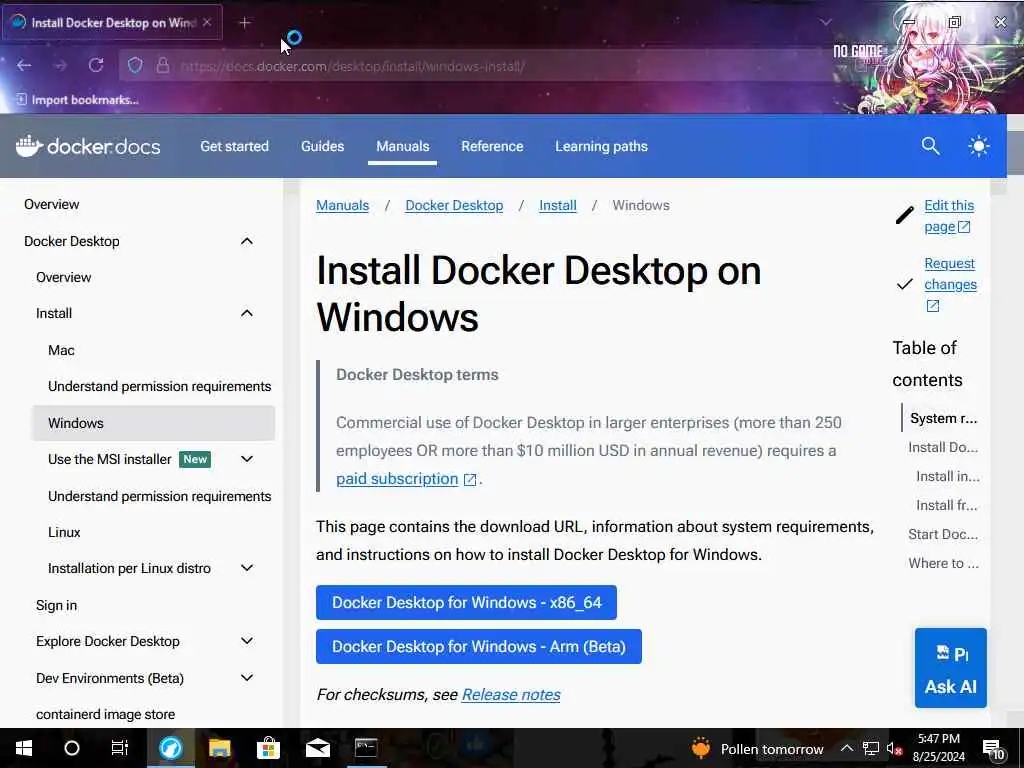Open the docs search magnifier icon

(931, 146)
